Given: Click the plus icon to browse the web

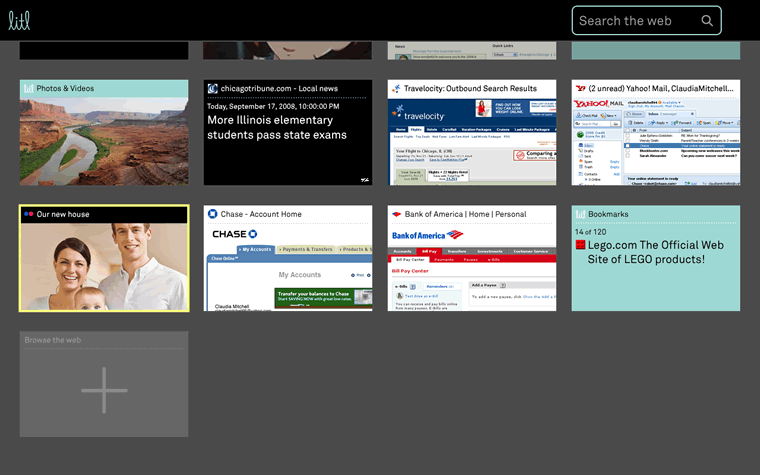Looking at the screenshot, I should click(x=104, y=390).
